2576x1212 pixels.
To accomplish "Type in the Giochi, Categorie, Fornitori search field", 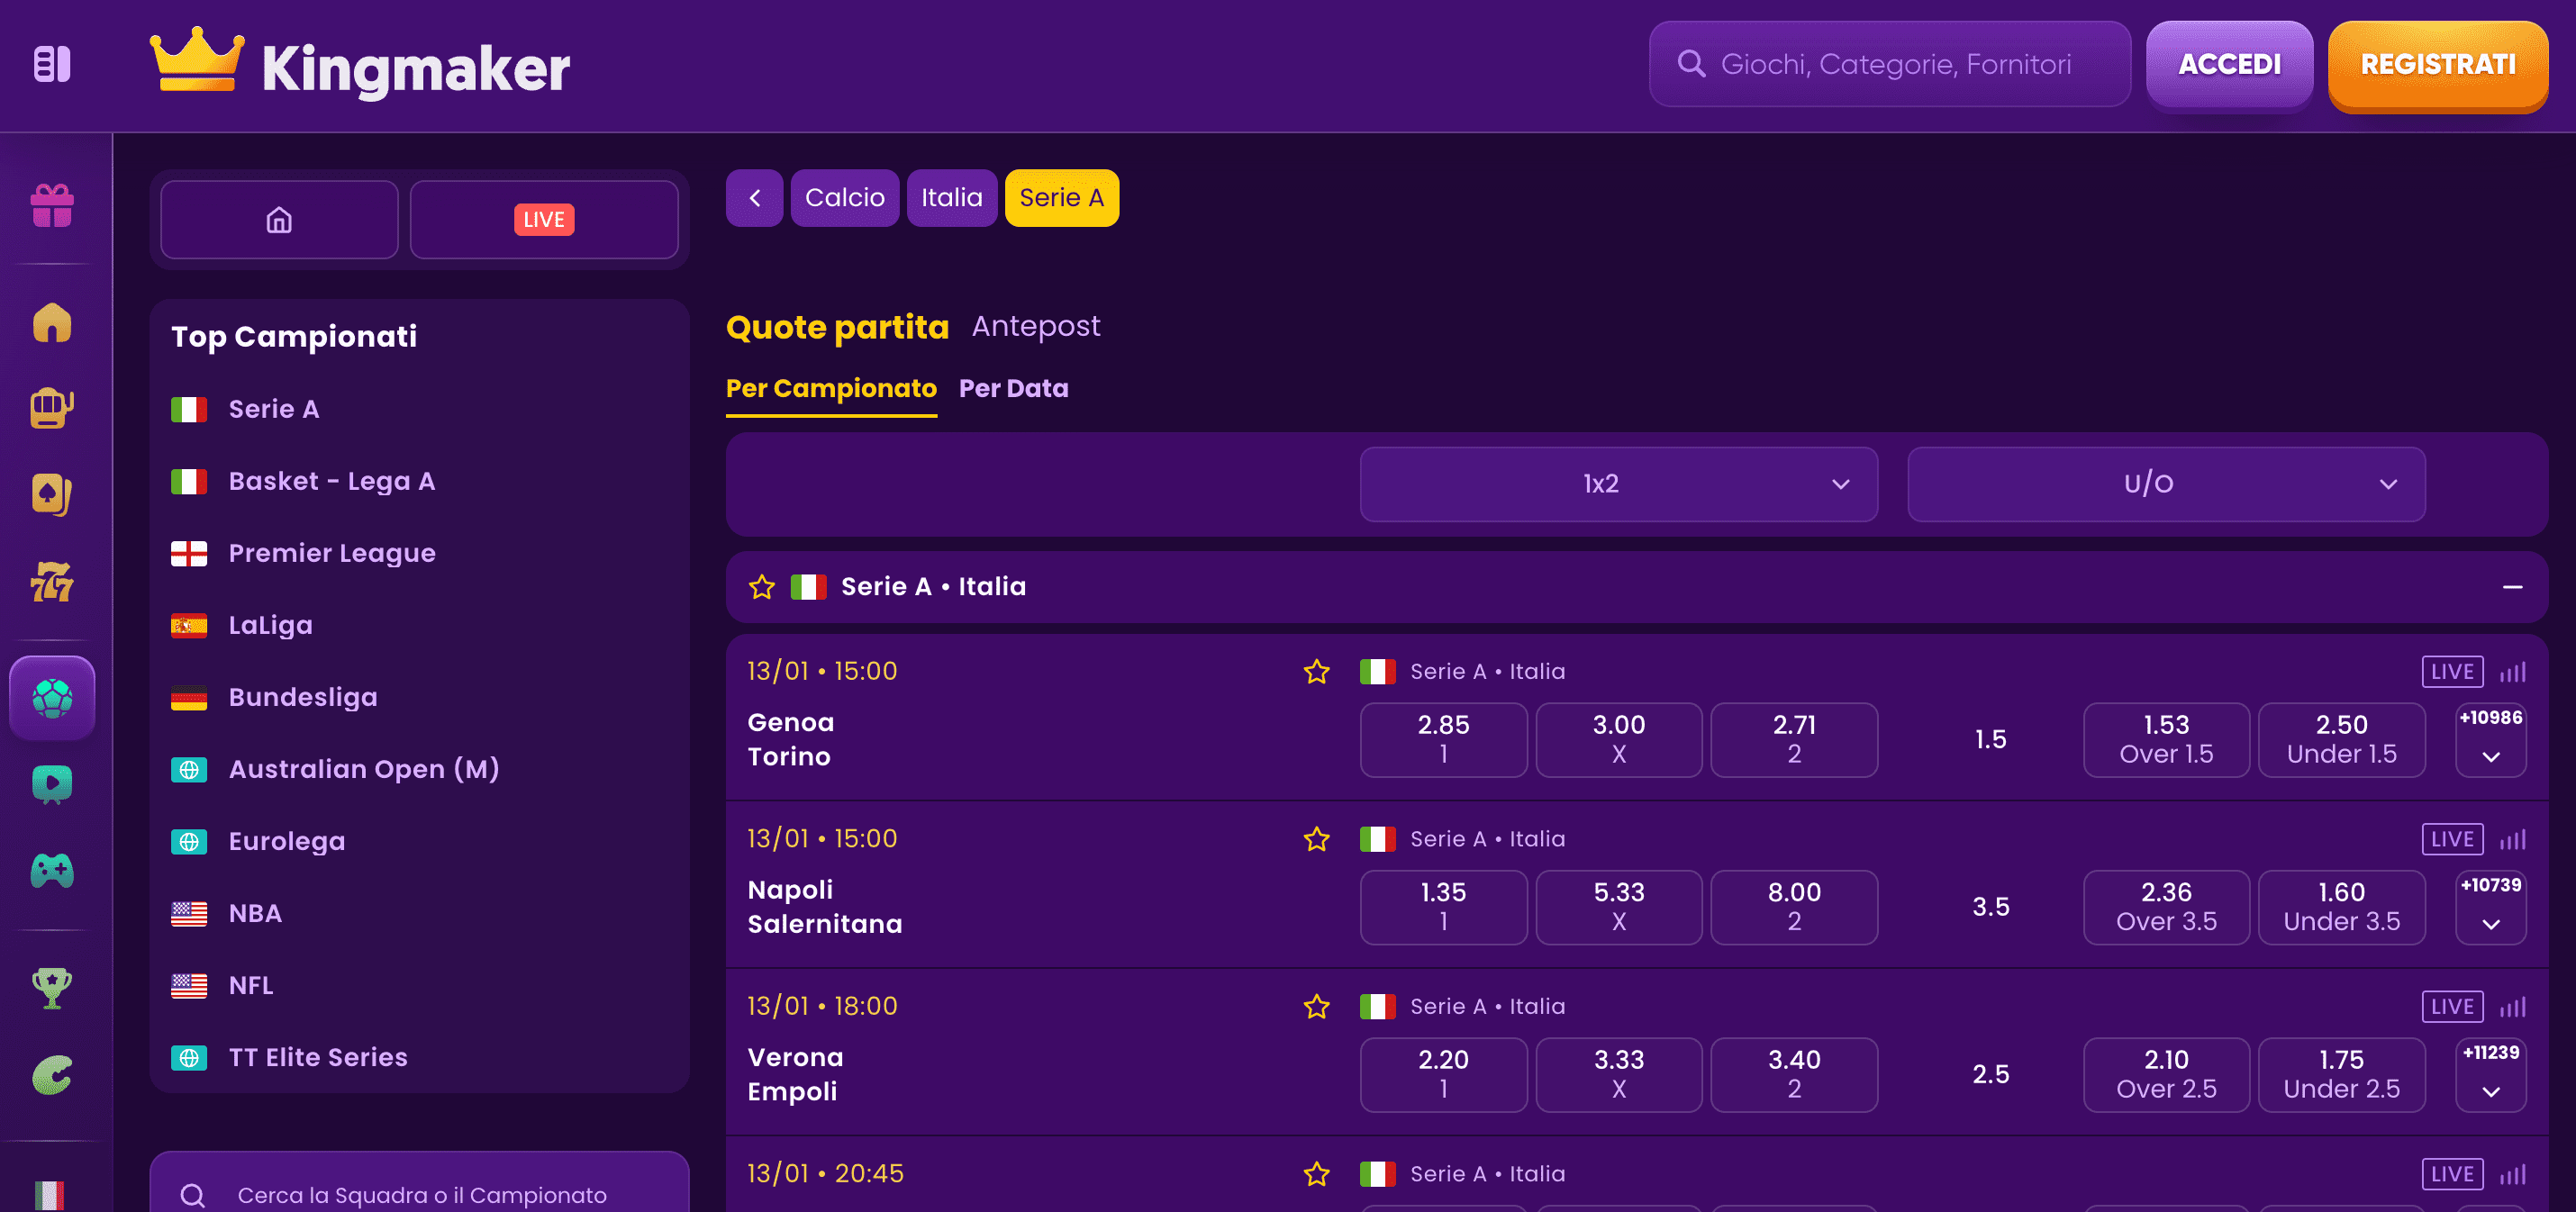I will click(x=1890, y=64).
